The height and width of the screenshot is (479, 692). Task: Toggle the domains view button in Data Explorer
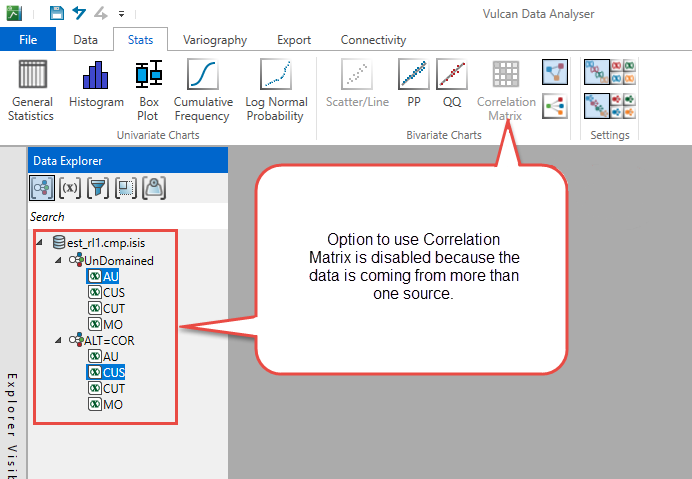(42, 187)
